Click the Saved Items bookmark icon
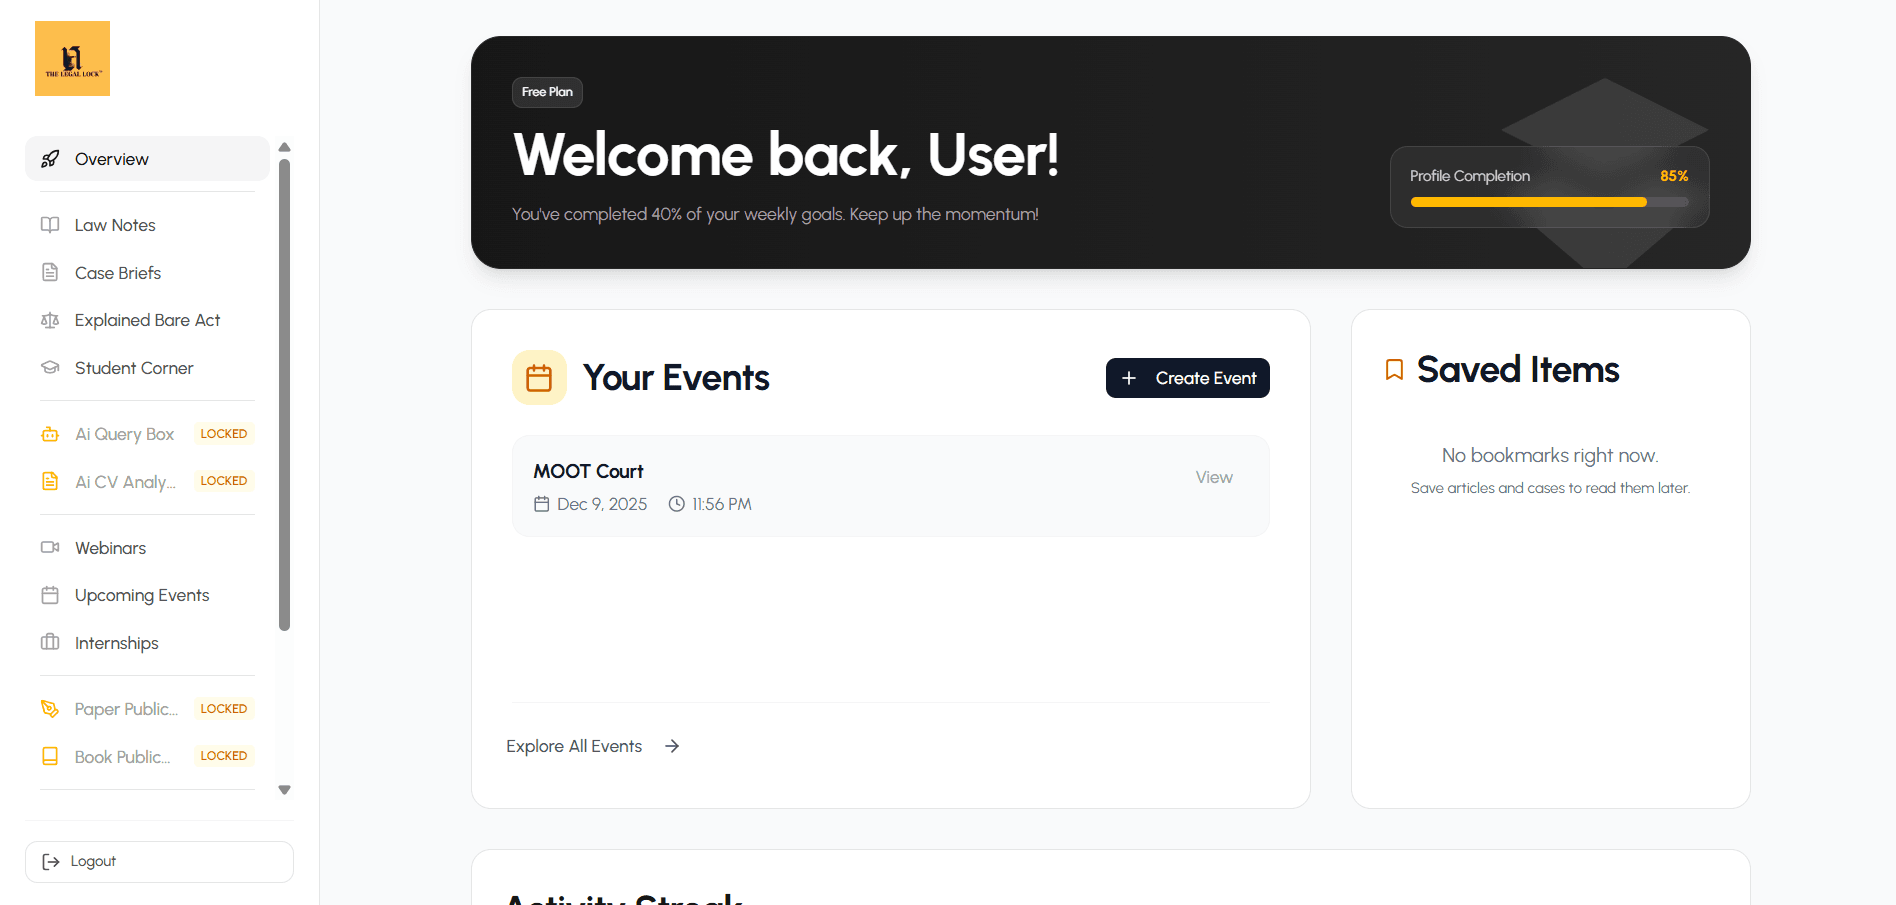The height and width of the screenshot is (905, 1896). (1394, 369)
